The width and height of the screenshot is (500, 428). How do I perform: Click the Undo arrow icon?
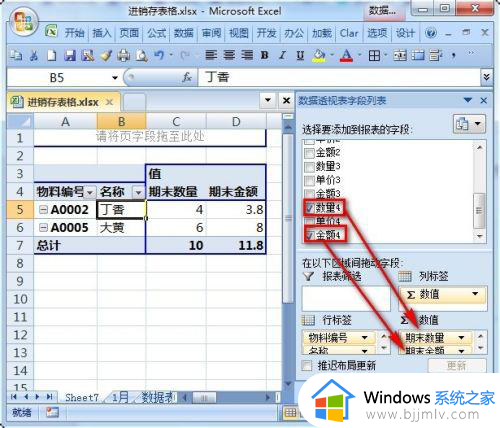160,55
